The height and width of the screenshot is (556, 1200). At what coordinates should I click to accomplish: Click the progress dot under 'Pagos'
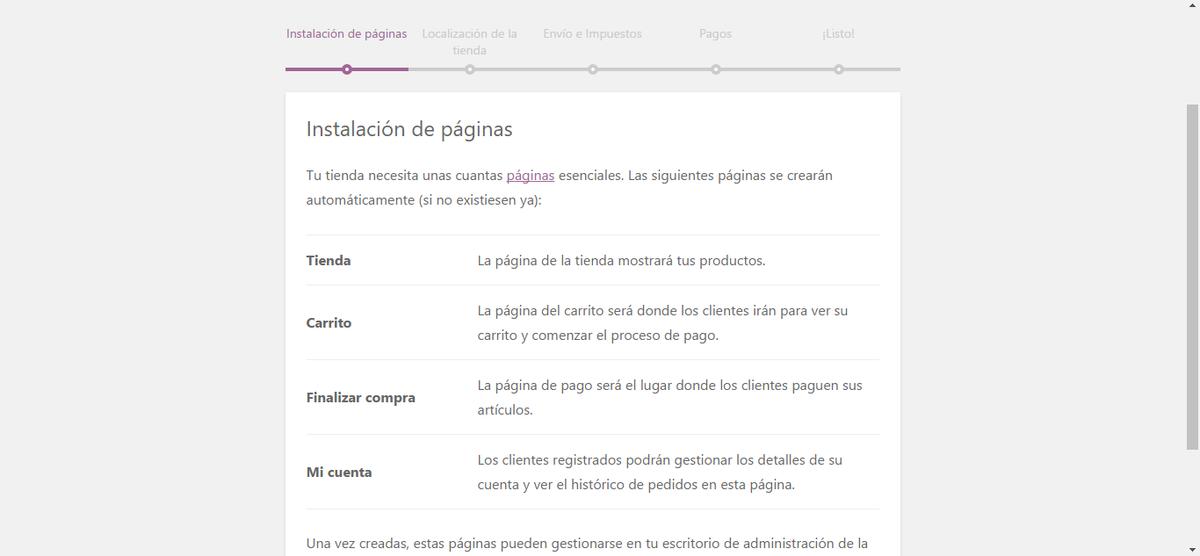(716, 69)
